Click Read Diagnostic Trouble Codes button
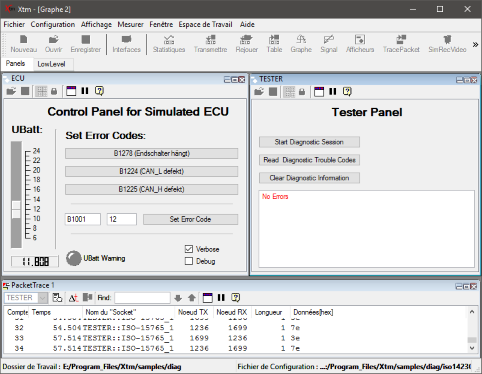 [x=309, y=160]
